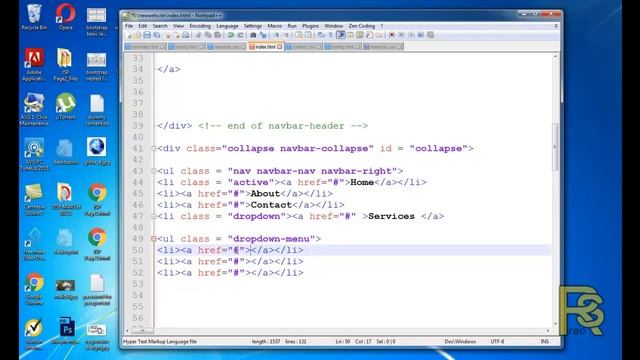This screenshot has width=640, height=360.
Task: Click the vertical scrollbar down arrow
Action: (555, 324)
